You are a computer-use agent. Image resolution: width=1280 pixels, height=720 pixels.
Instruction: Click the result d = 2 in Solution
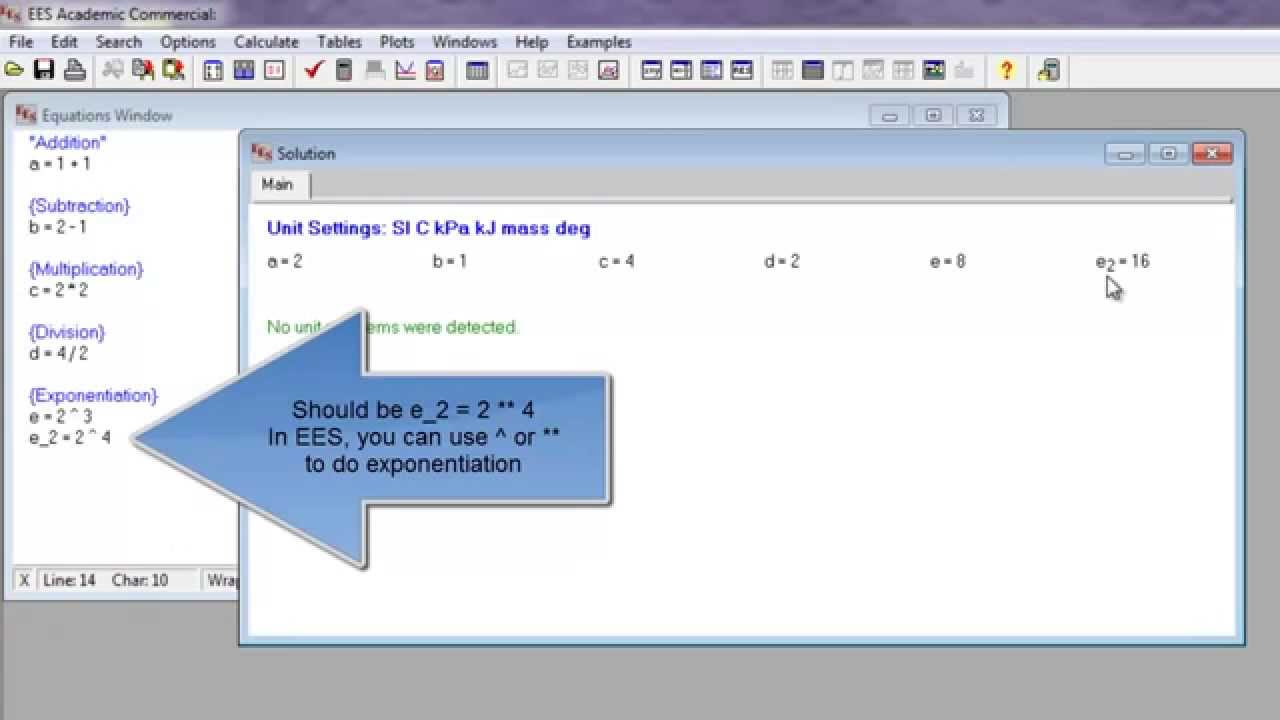[x=782, y=262]
